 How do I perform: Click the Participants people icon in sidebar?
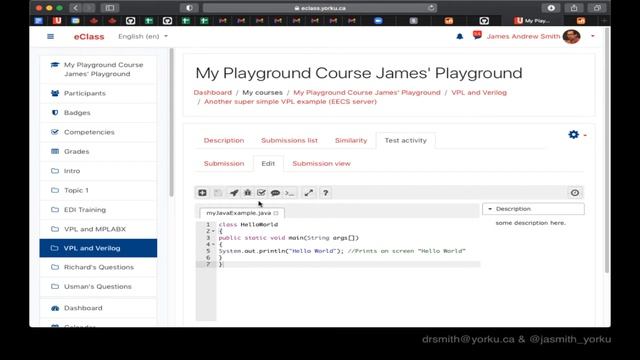pyautogui.click(x=55, y=93)
